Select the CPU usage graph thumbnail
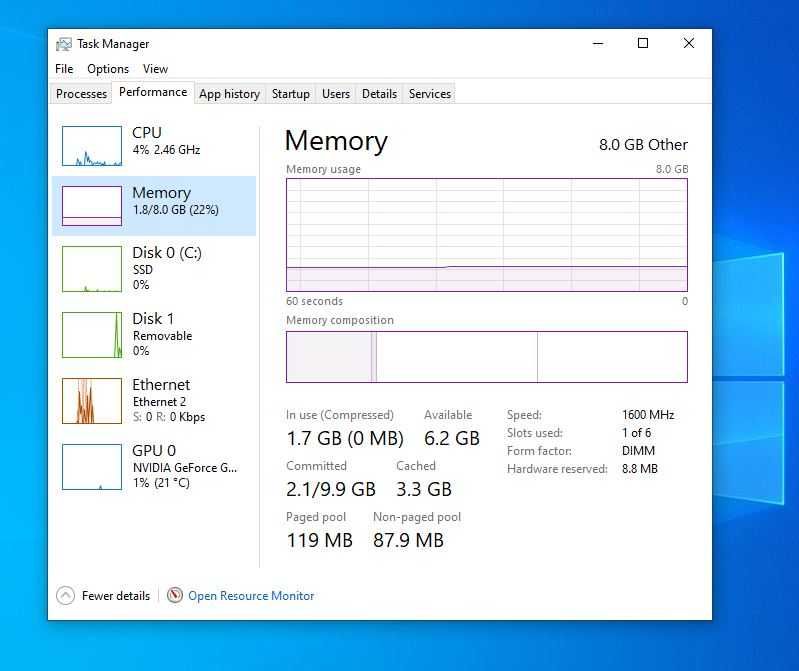 92,146
